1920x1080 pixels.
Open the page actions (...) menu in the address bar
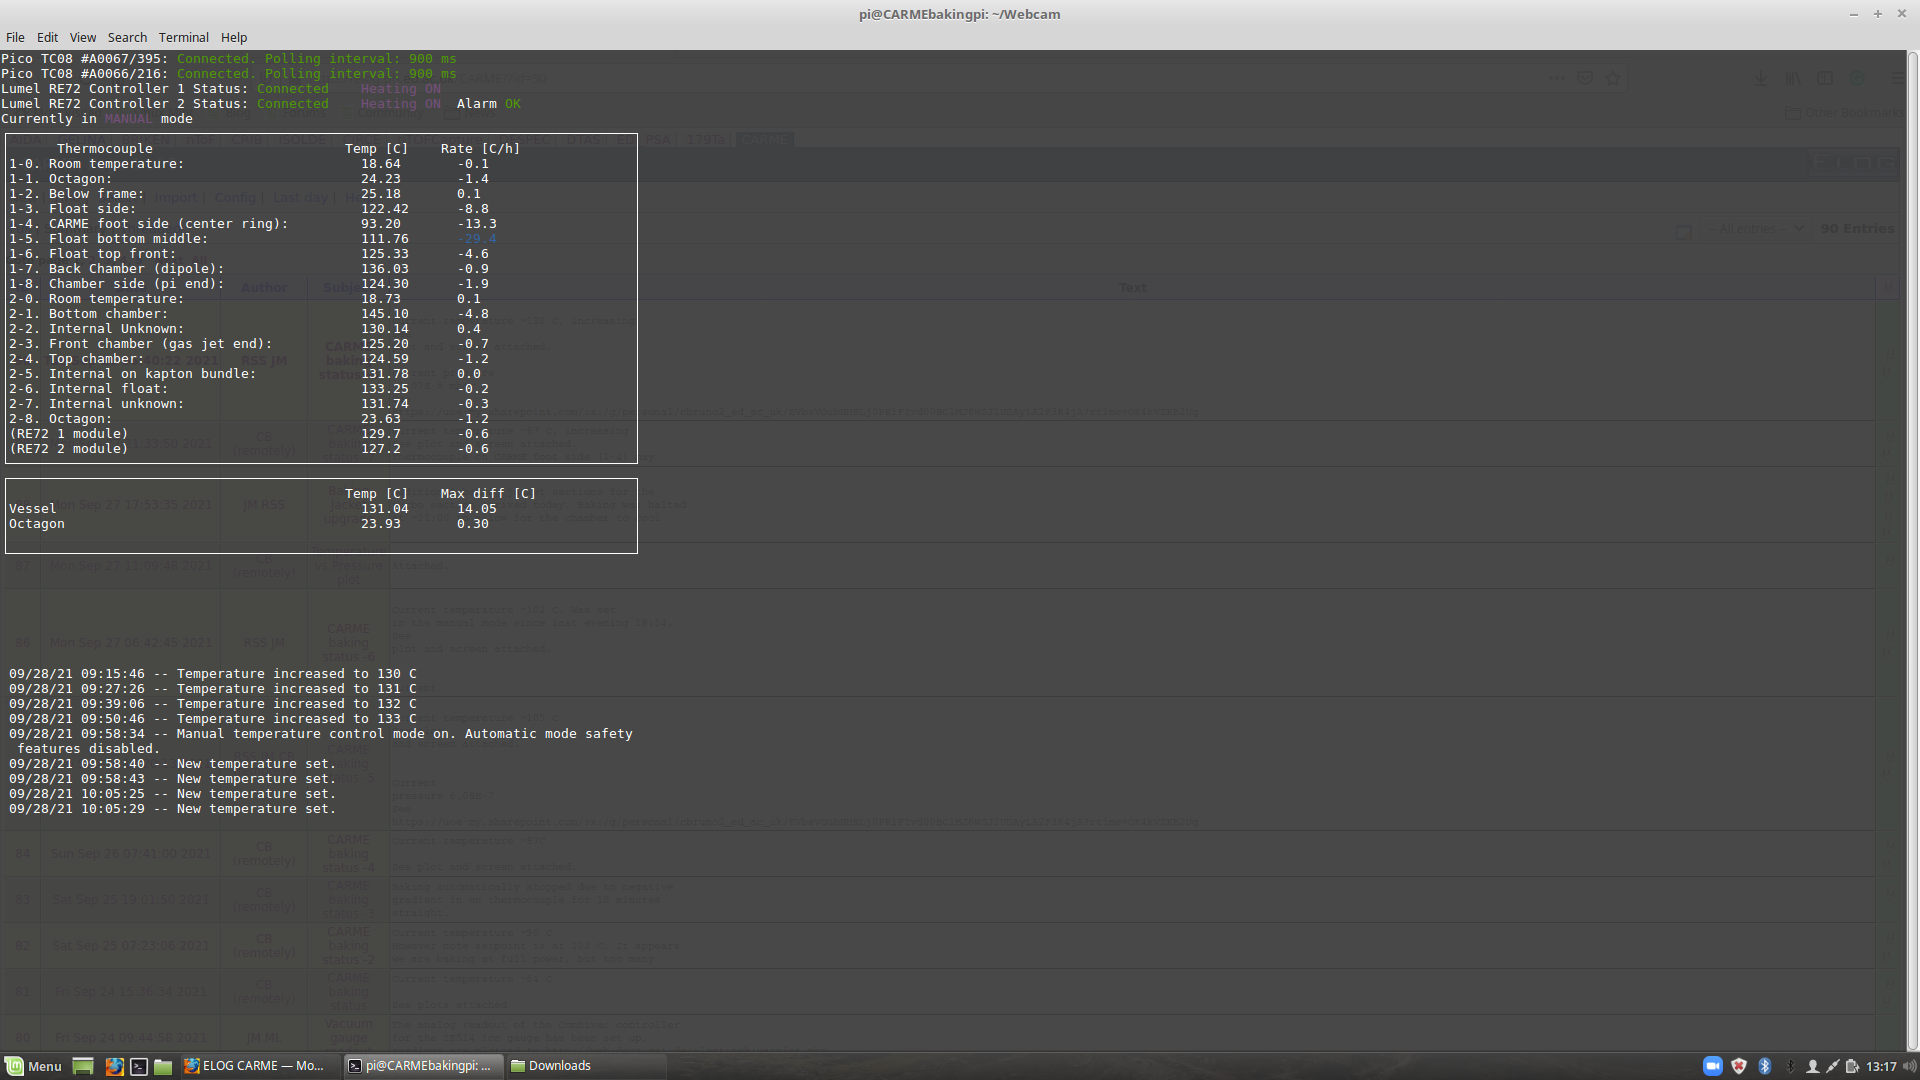pyautogui.click(x=1556, y=78)
